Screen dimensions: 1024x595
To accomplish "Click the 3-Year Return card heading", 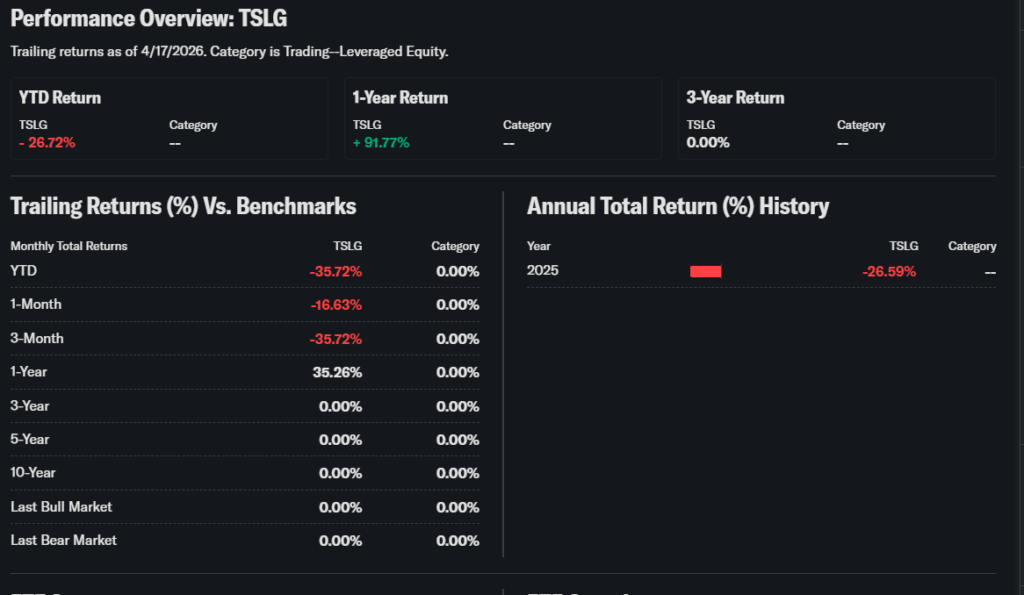I will (735, 98).
